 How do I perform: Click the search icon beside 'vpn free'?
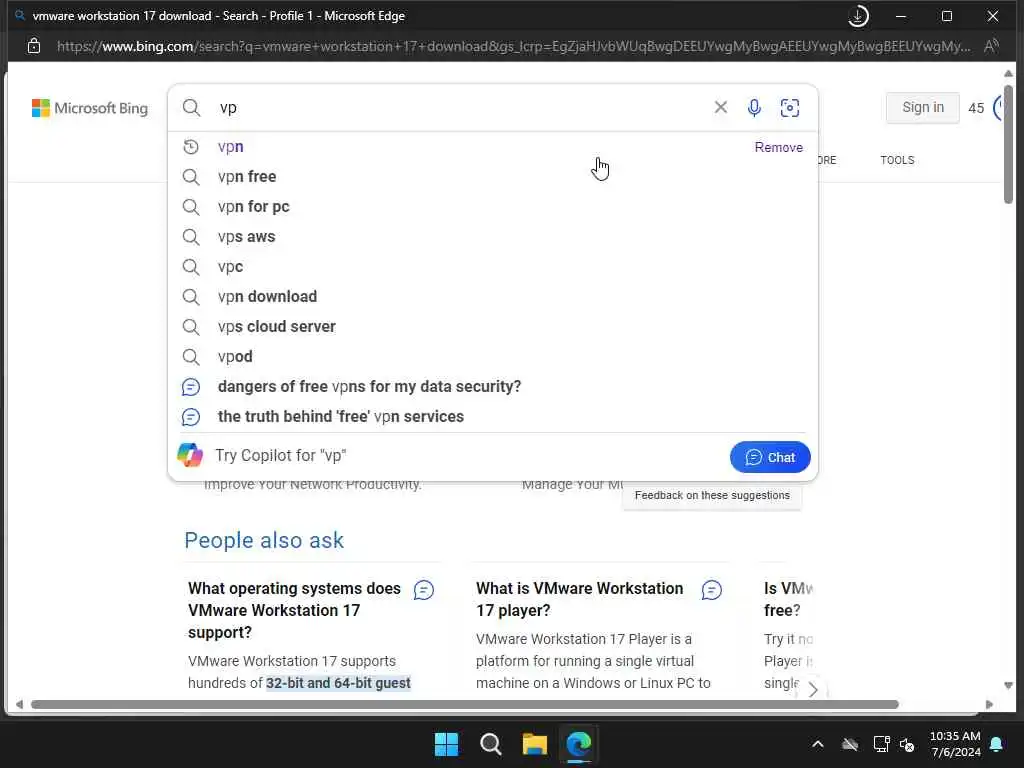click(x=191, y=177)
